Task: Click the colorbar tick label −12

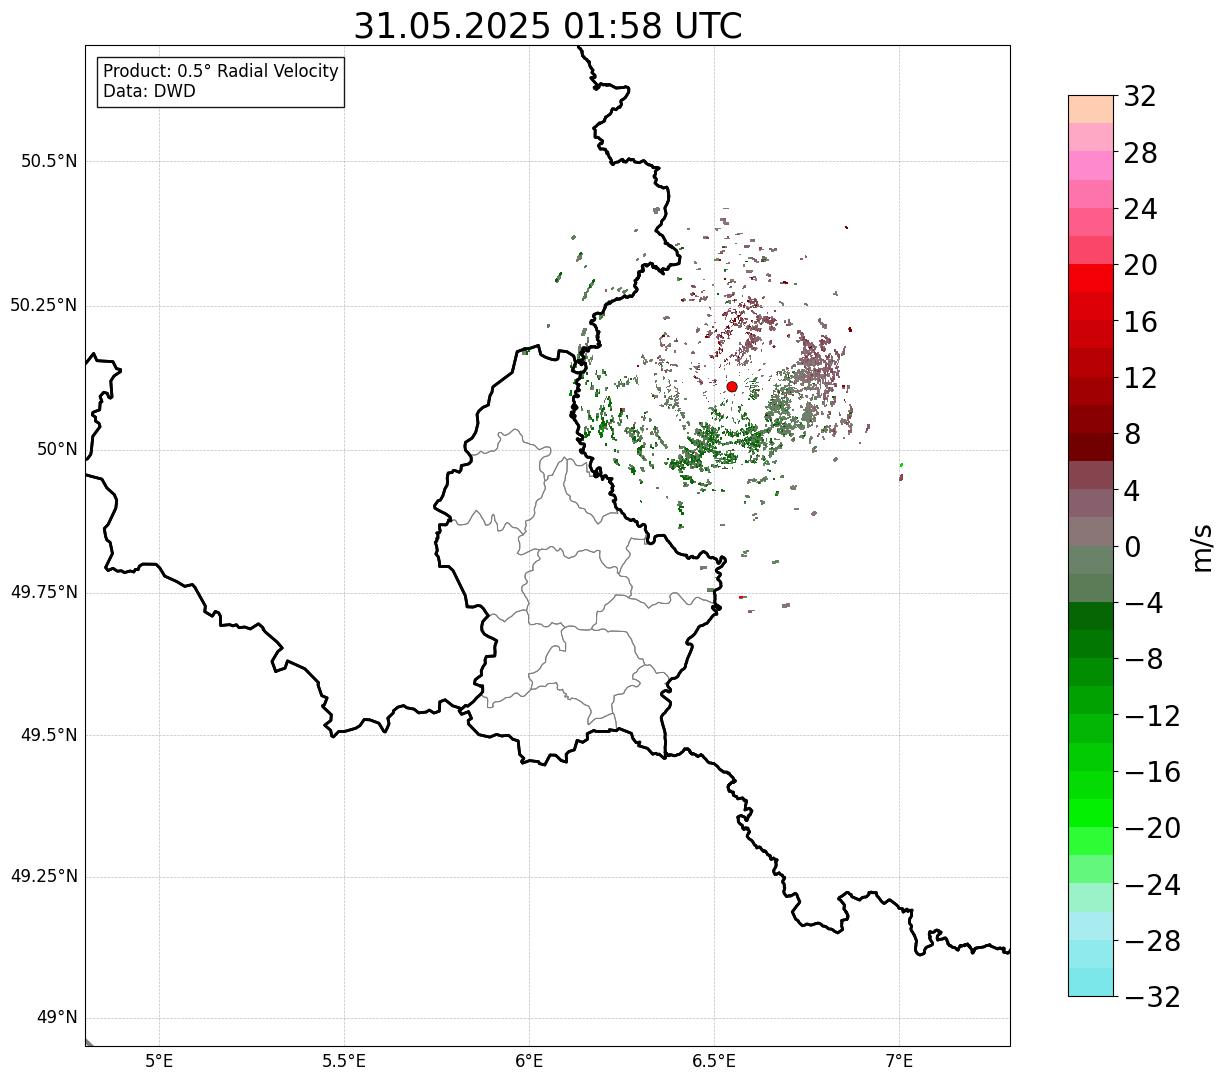Action: click(x=1152, y=716)
